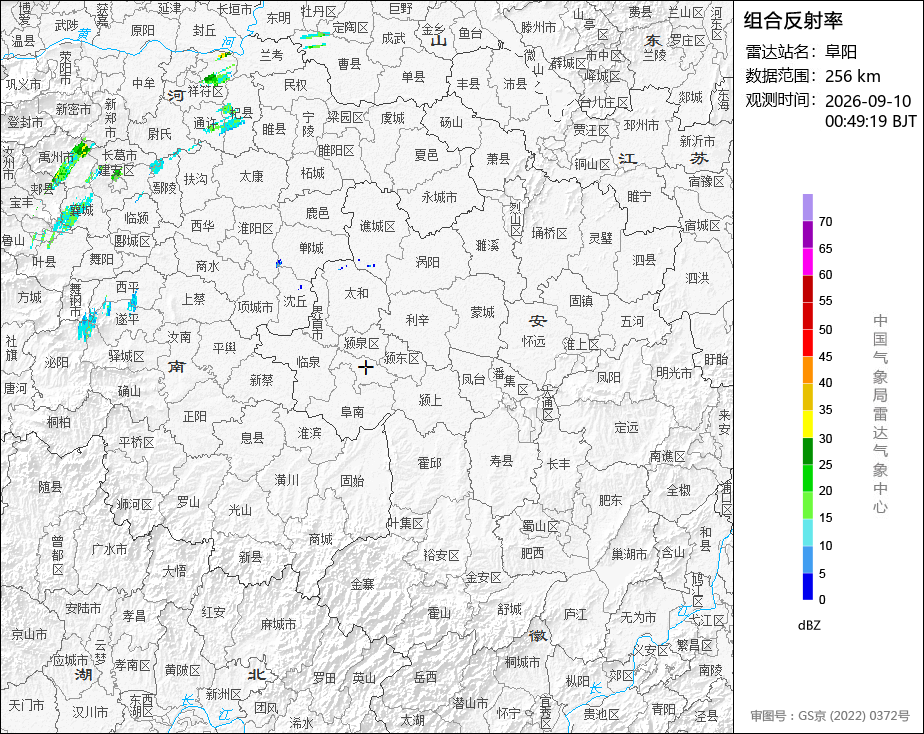Click the black cross radar station marker

[x=365, y=368]
